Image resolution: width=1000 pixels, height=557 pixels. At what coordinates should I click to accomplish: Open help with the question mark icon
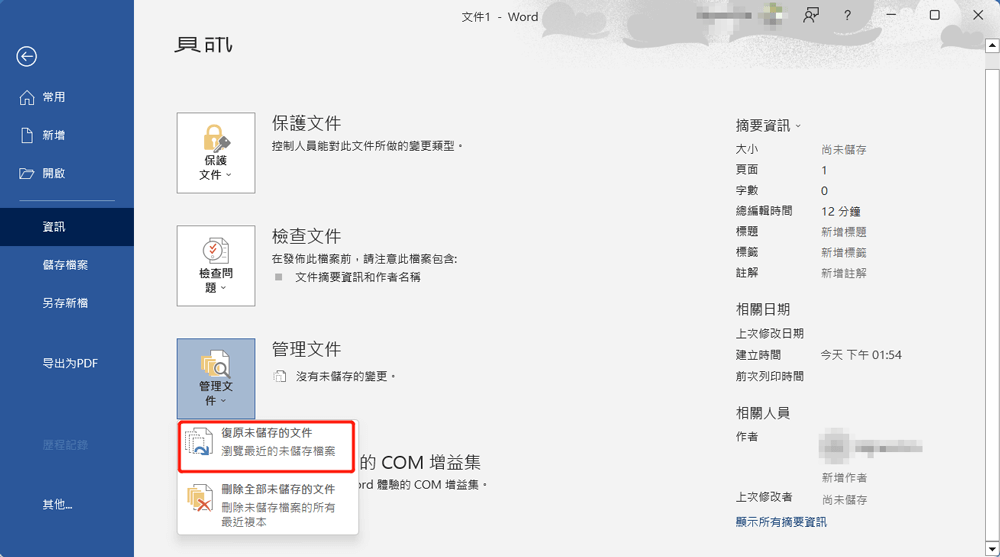[x=847, y=16]
